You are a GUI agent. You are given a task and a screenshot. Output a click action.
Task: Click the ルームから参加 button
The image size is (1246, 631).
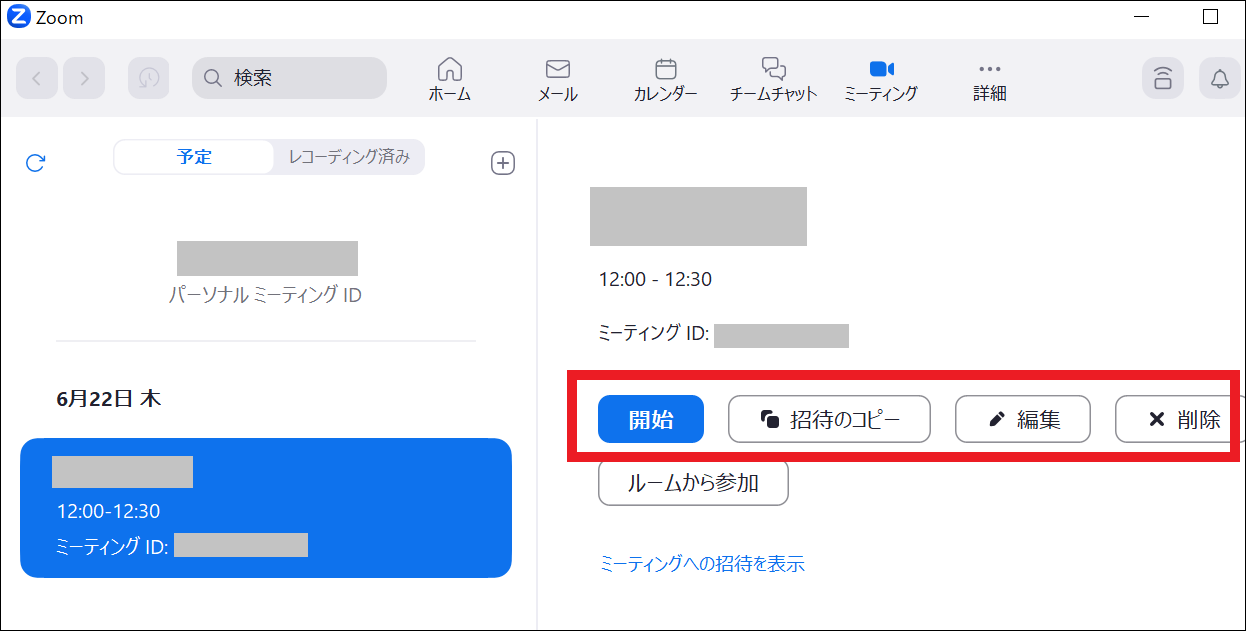pyautogui.click(x=693, y=483)
